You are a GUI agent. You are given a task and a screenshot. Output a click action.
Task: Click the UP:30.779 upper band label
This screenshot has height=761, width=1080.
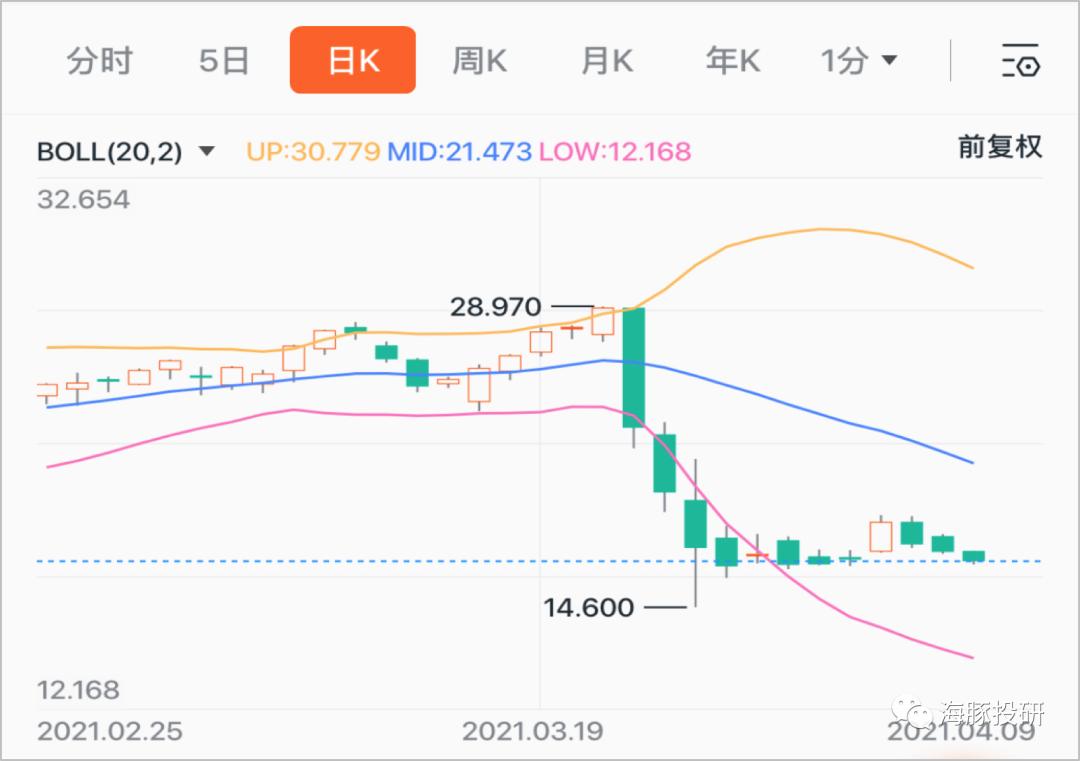(313, 152)
